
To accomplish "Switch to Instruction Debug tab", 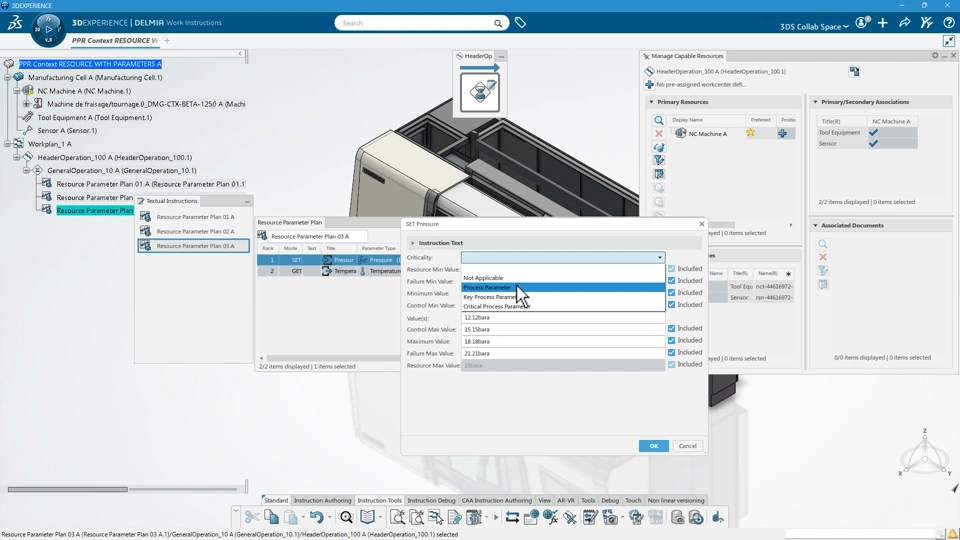I will coord(432,500).
